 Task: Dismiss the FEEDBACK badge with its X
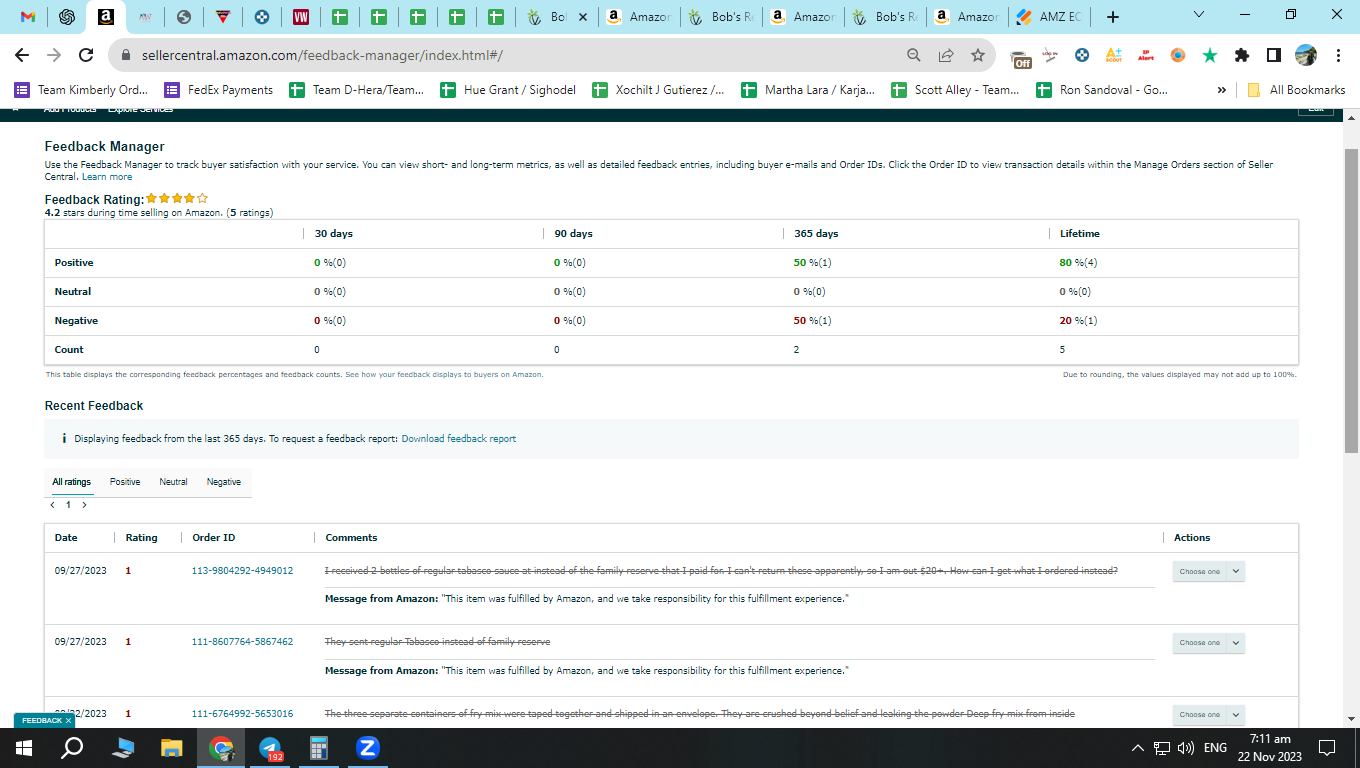pos(68,720)
